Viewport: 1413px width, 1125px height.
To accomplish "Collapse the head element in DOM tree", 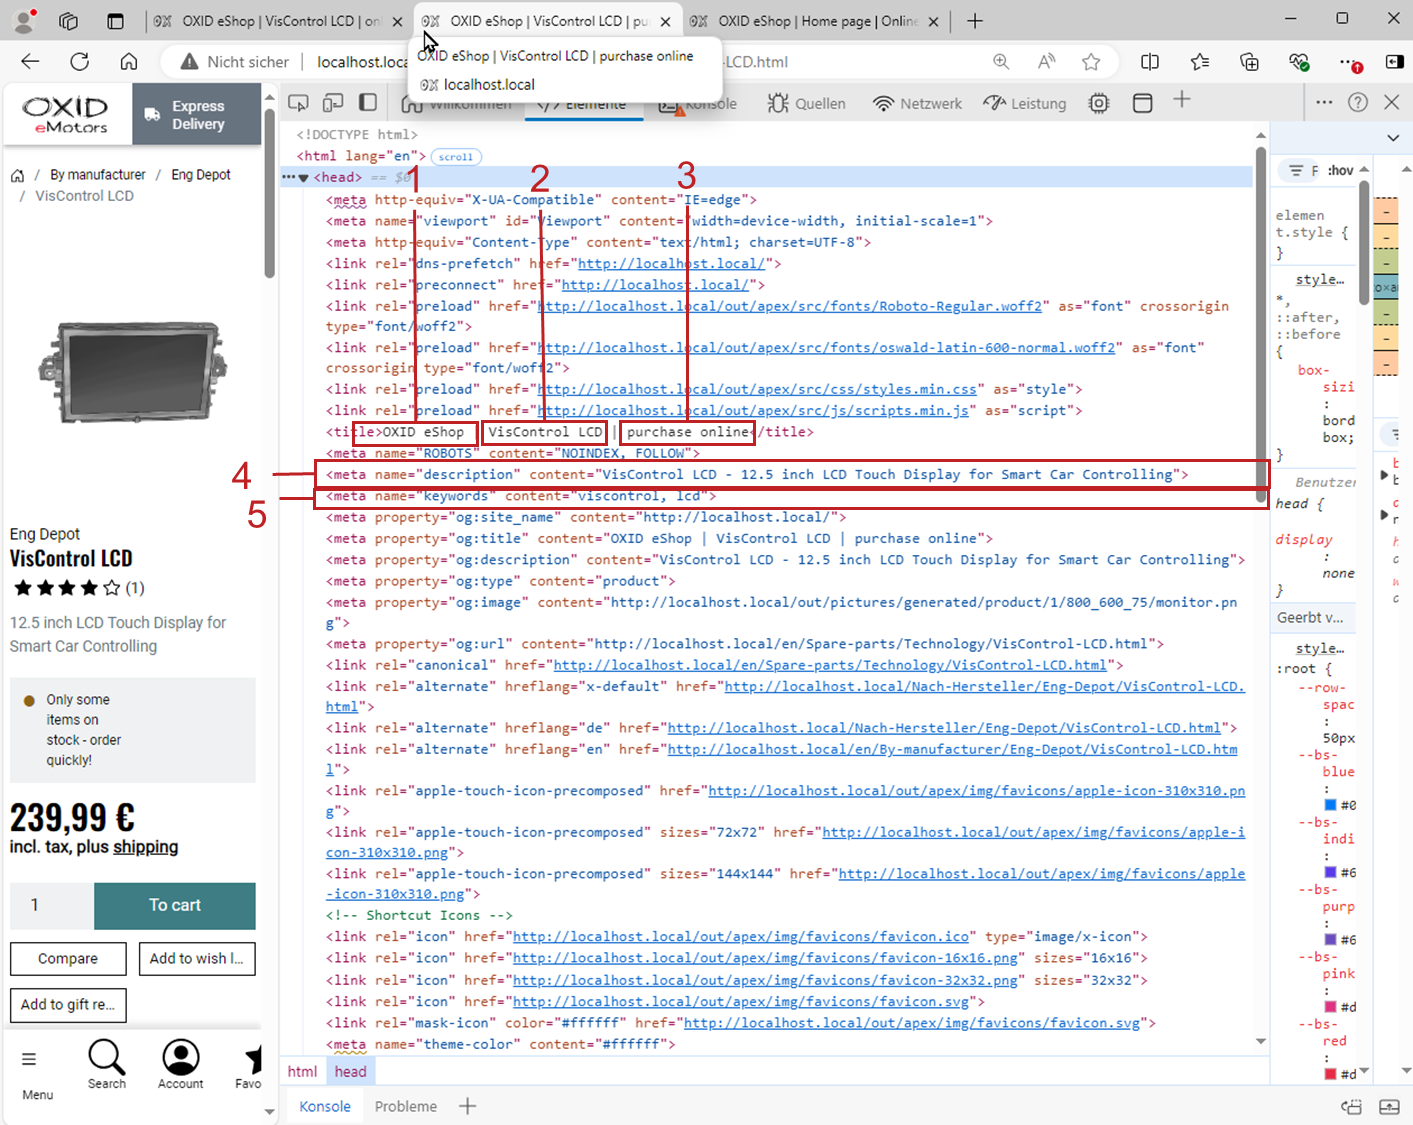I will [304, 178].
